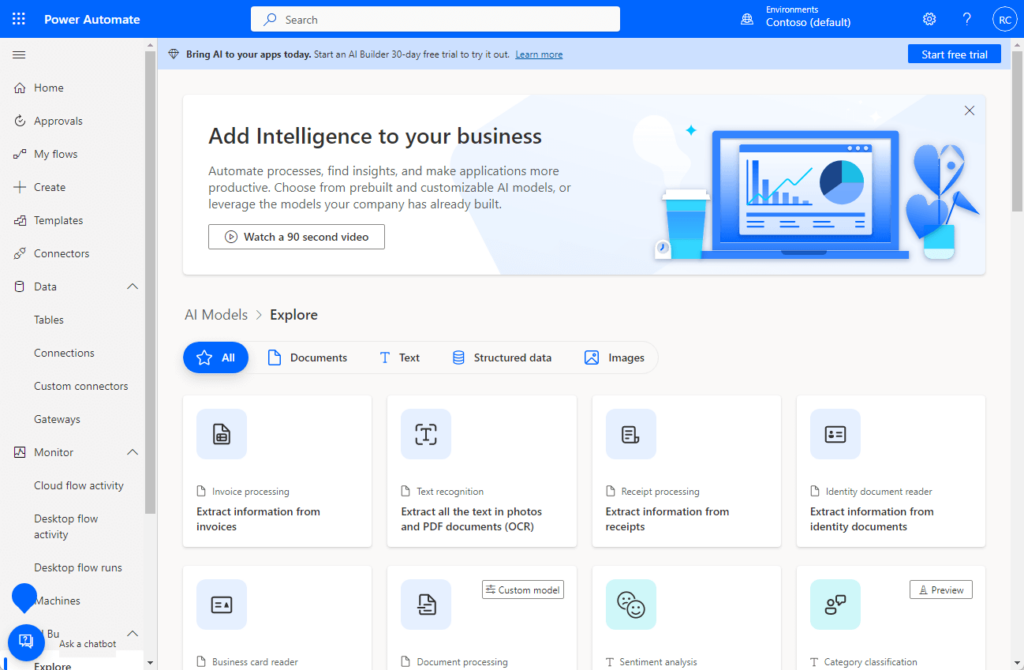This screenshot has width=1024, height=670.
Task: Click the Create plus icon
Action: tap(20, 187)
